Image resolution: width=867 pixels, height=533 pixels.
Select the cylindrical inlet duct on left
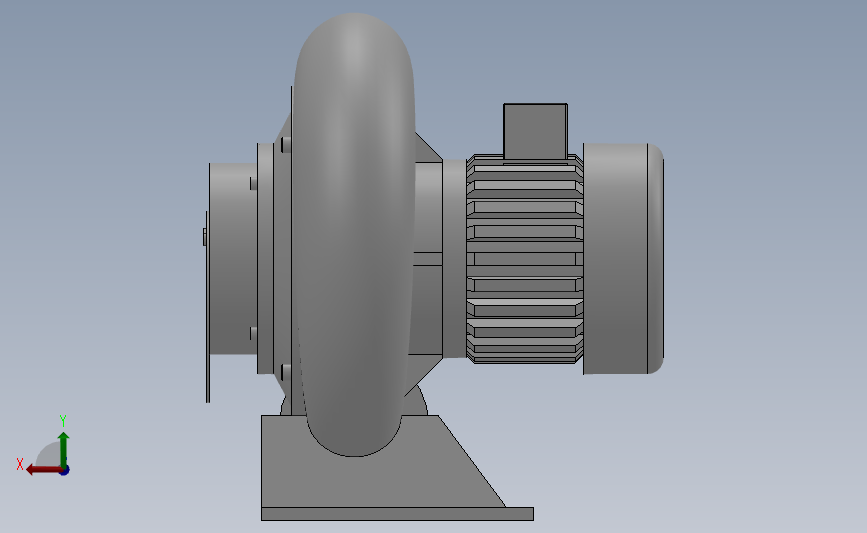point(233,260)
